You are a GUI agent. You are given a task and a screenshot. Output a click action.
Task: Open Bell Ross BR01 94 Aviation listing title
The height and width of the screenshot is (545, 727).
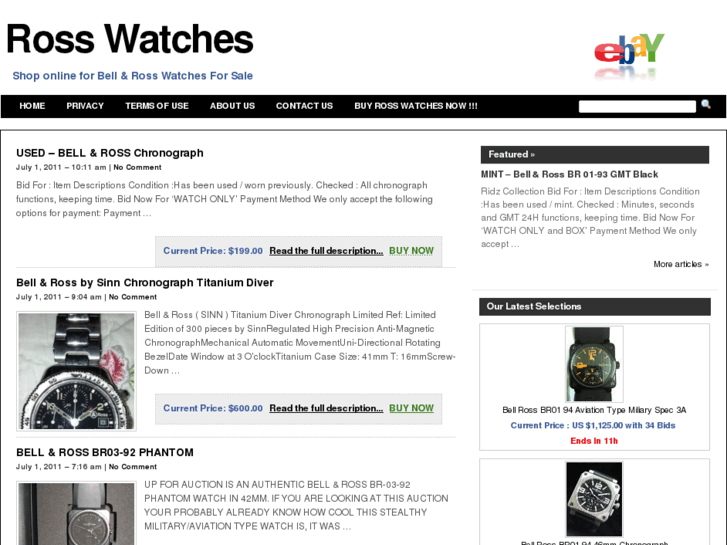point(594,410)
